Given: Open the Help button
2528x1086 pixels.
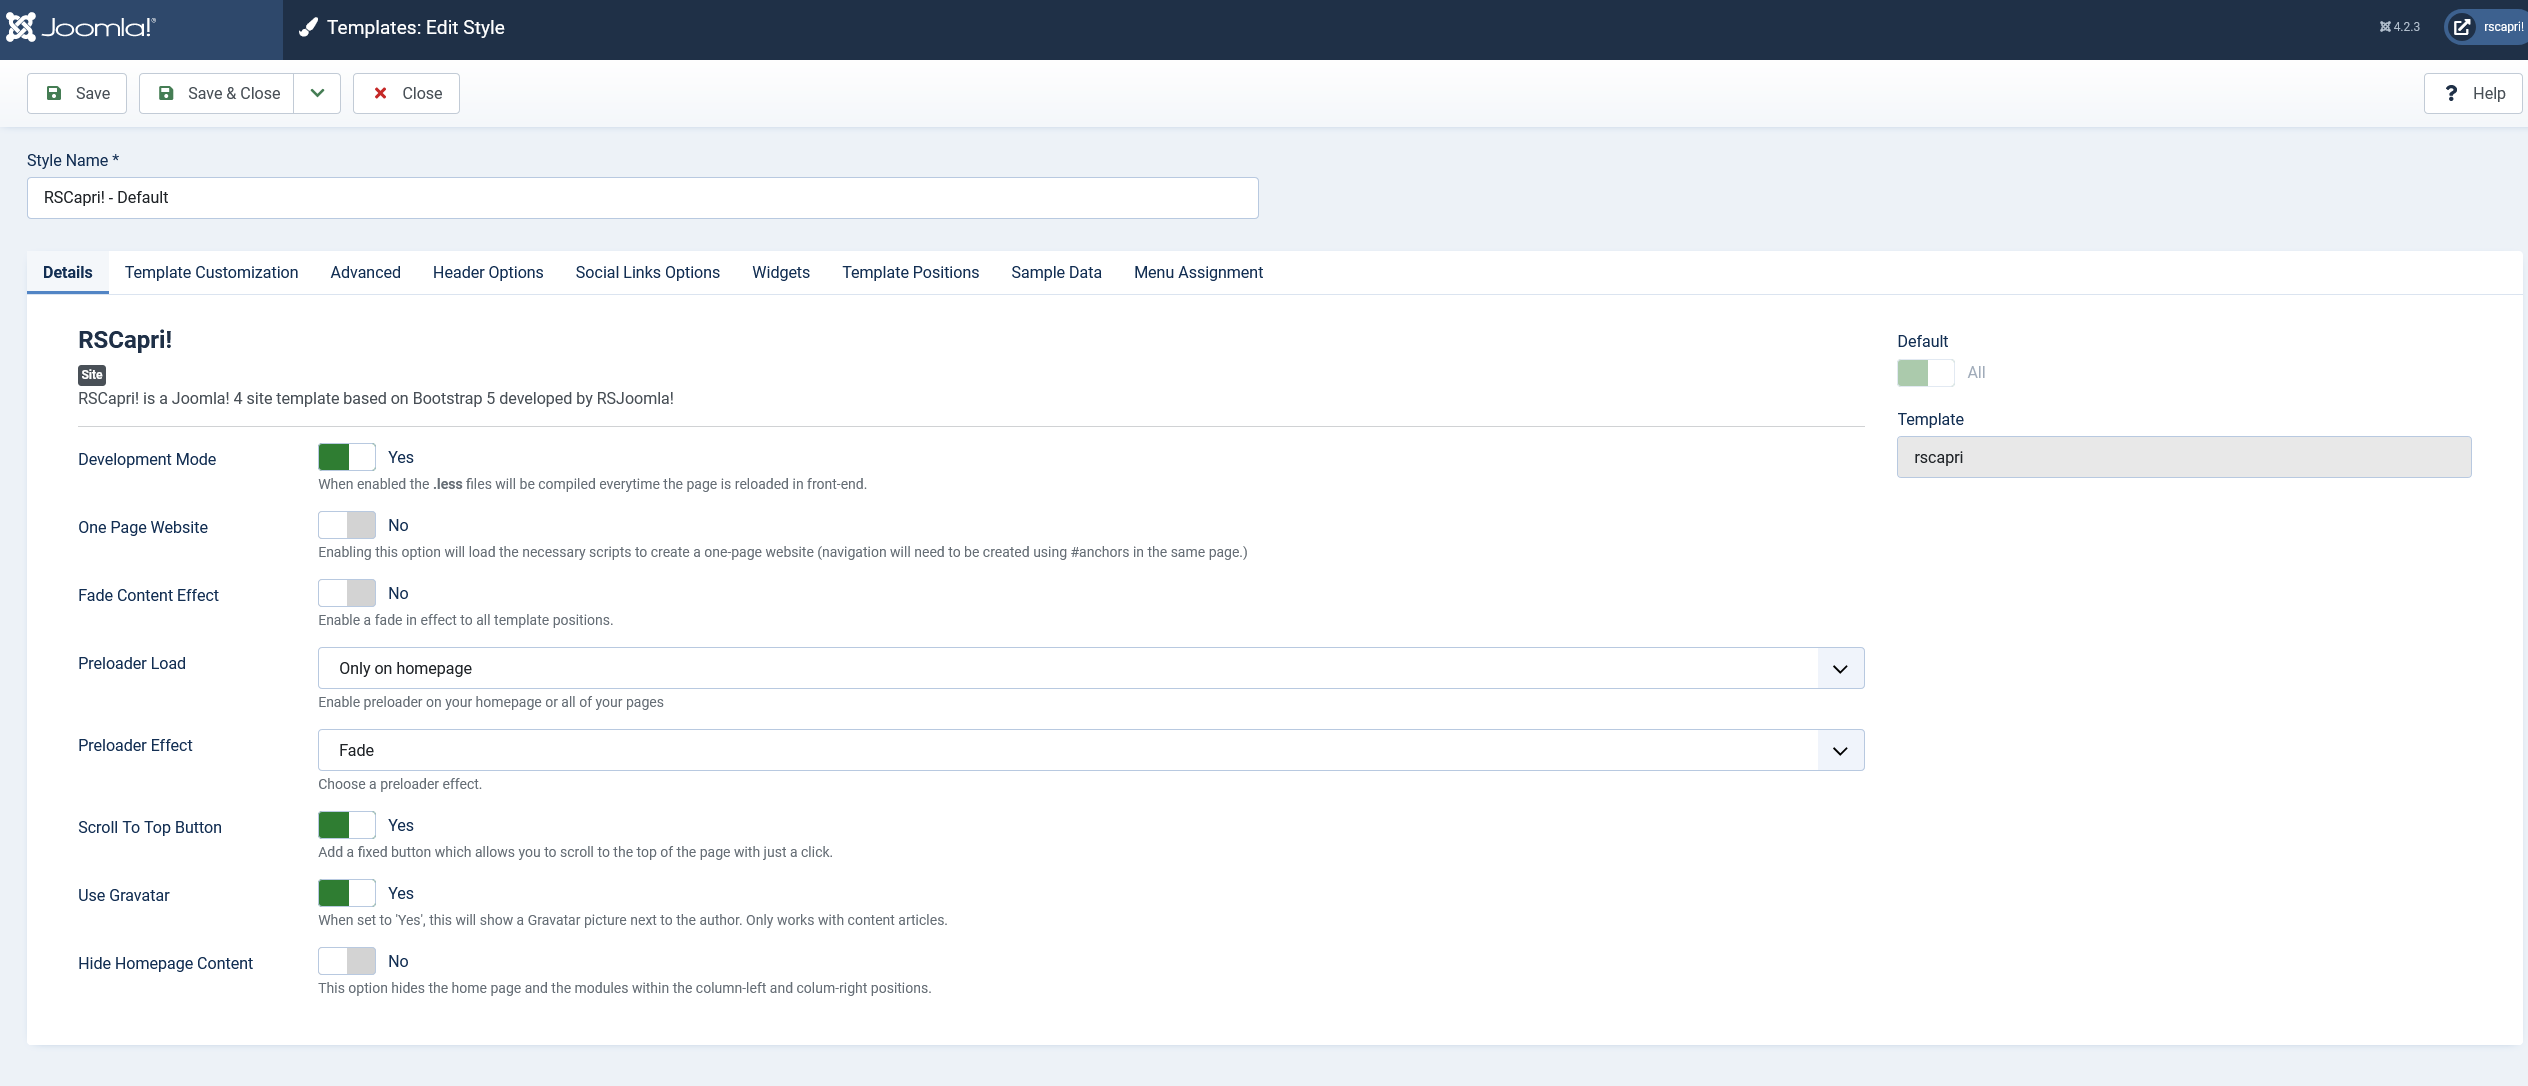Looking at the screenshot, I should point(2473,93).
